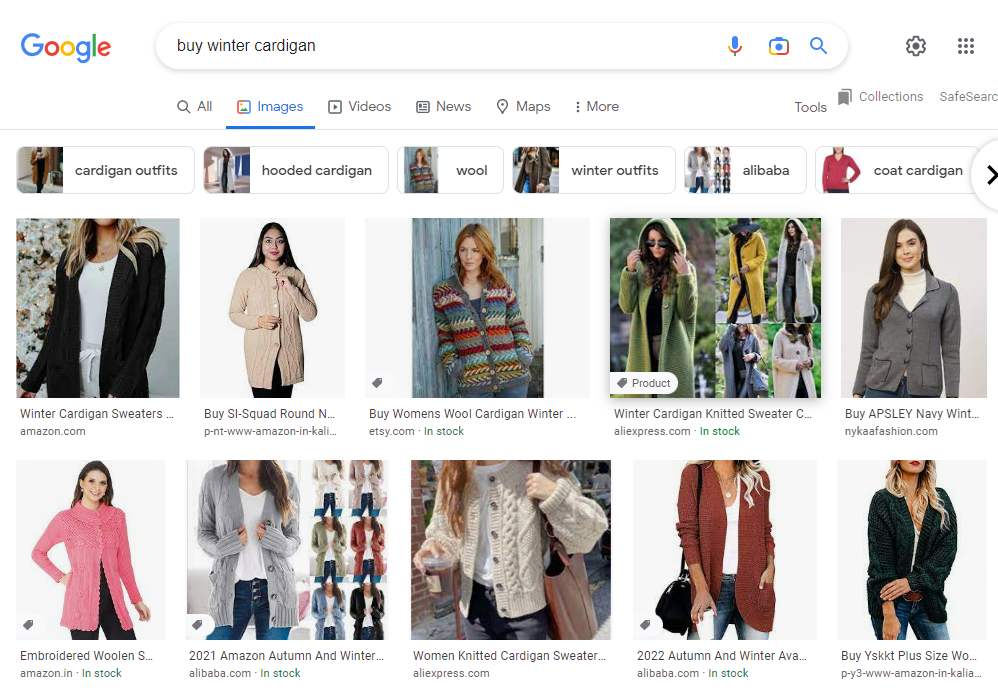998x694 pixels.
Task: Click the Product badge on the green cardigan image
Action: pyautogui.click(x=644, y=383)
